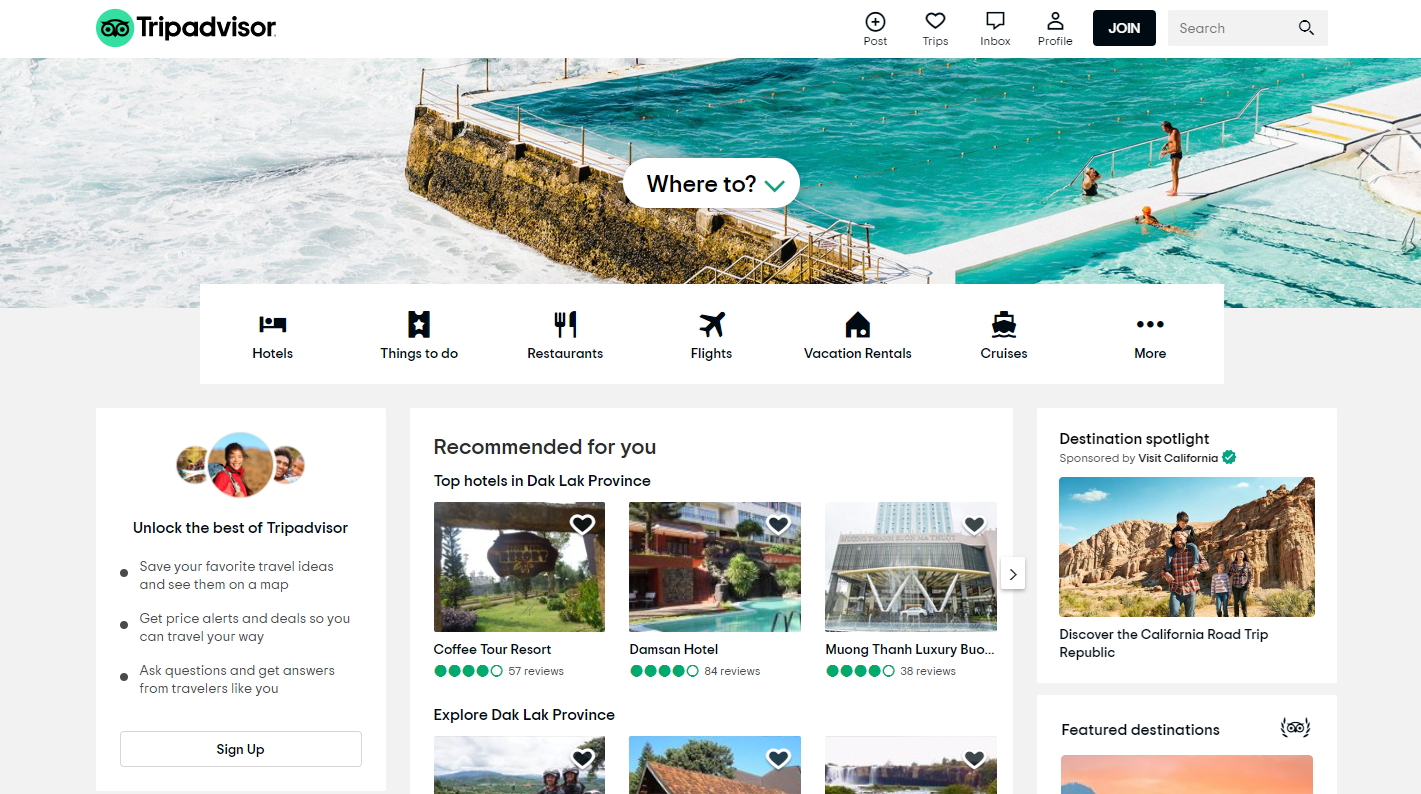Image resolution: width=1421 pixels, height=794 pixels.
Task: Save Muong Thanh Luxury hotel with heart
Action: [x=974, y=524]
